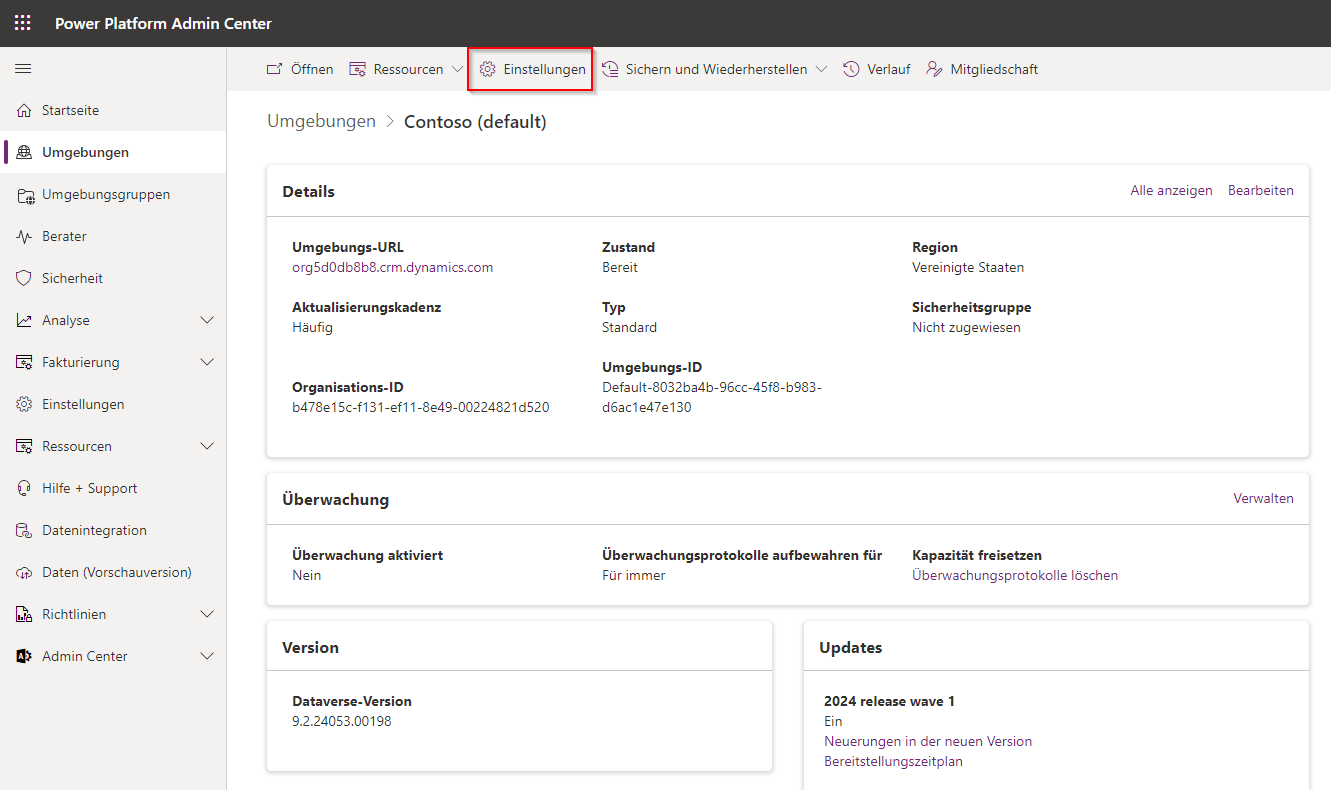
Task: Expand the sidebar Ressourcen section chevron
Action: tap(207, 447)
